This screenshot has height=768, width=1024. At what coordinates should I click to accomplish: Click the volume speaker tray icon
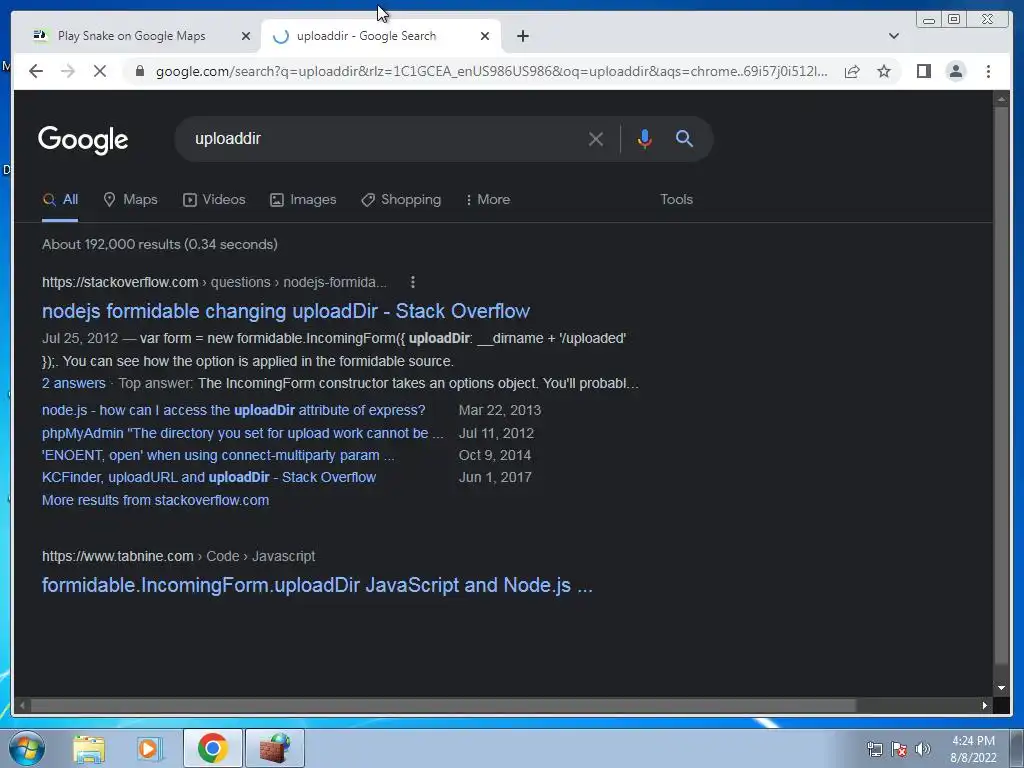point(922,749)
